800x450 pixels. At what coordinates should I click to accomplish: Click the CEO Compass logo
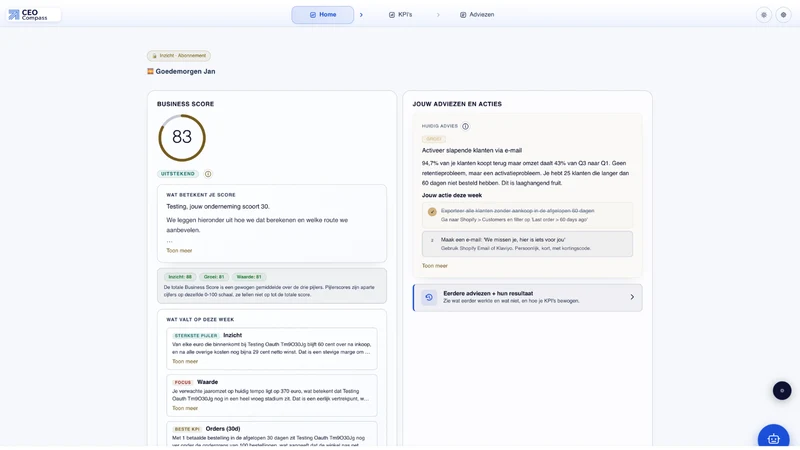34,15
